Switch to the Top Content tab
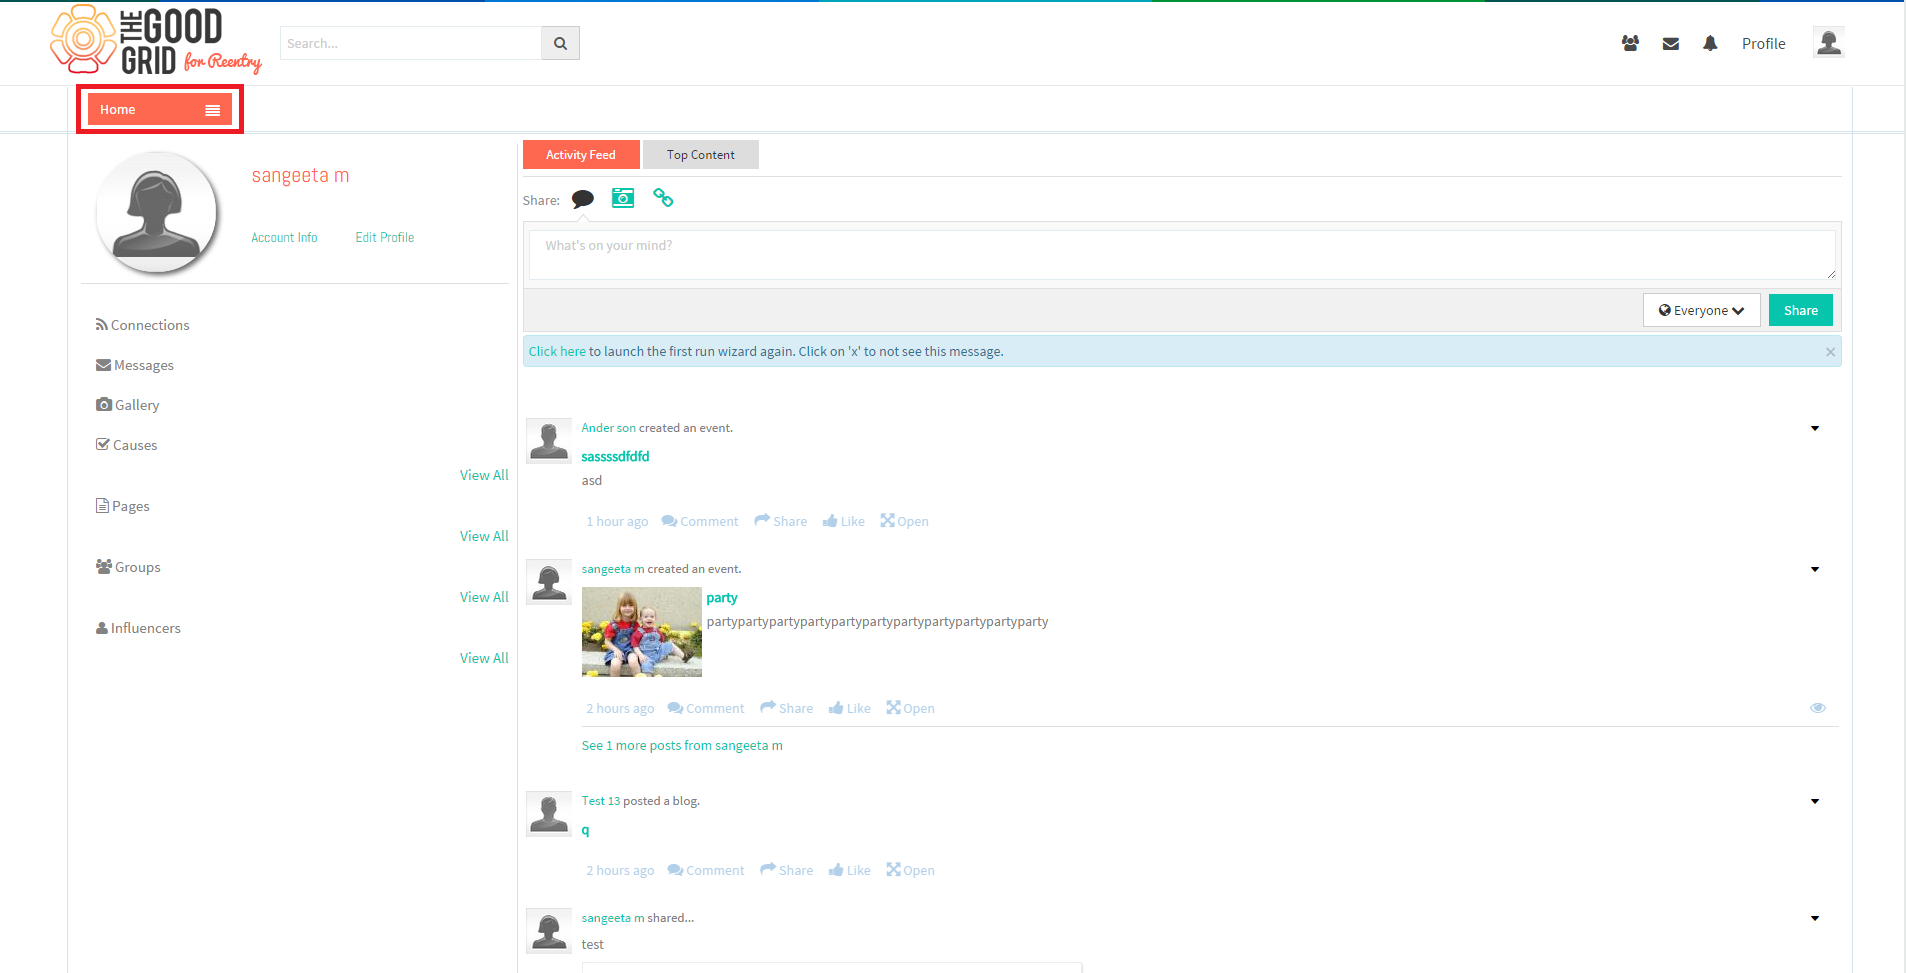Image resolution: width=1906 pixels, height=973 pixels. [700, 155]
